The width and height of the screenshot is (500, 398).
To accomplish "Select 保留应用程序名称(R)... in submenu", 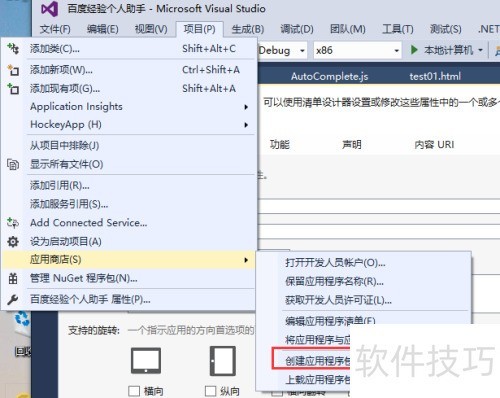I will coord(363,282).
